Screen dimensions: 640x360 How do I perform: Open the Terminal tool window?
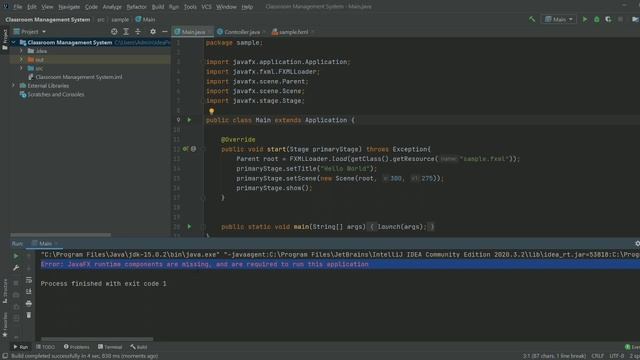point(110,347)
